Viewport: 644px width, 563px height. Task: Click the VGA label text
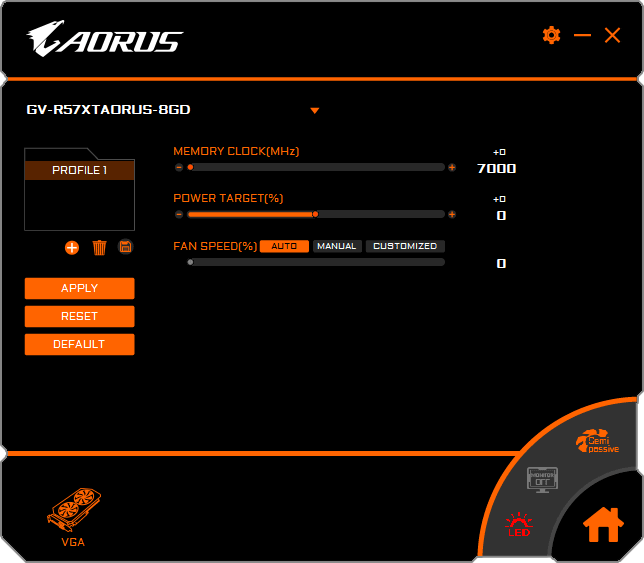[x=73, y=542]
